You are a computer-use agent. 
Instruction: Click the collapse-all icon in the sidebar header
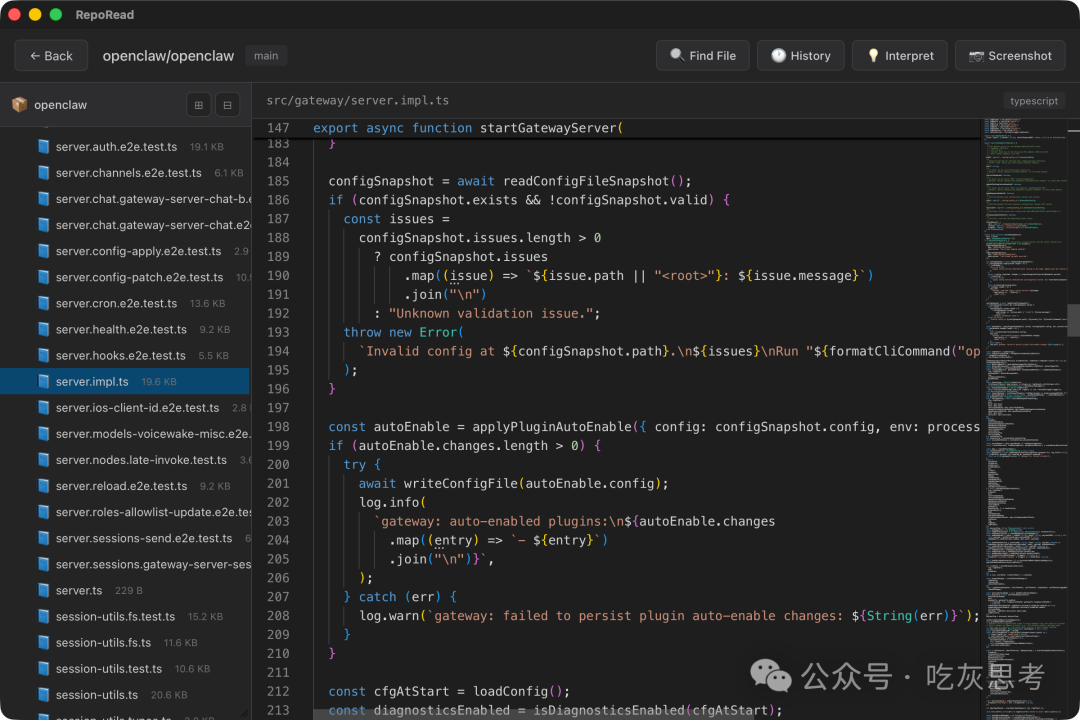point(227,105)
